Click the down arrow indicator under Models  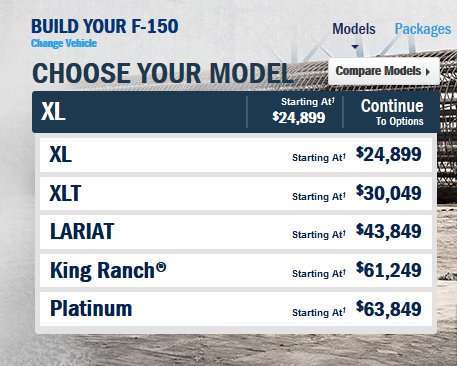pyautogui.click(x=355, y=47)
